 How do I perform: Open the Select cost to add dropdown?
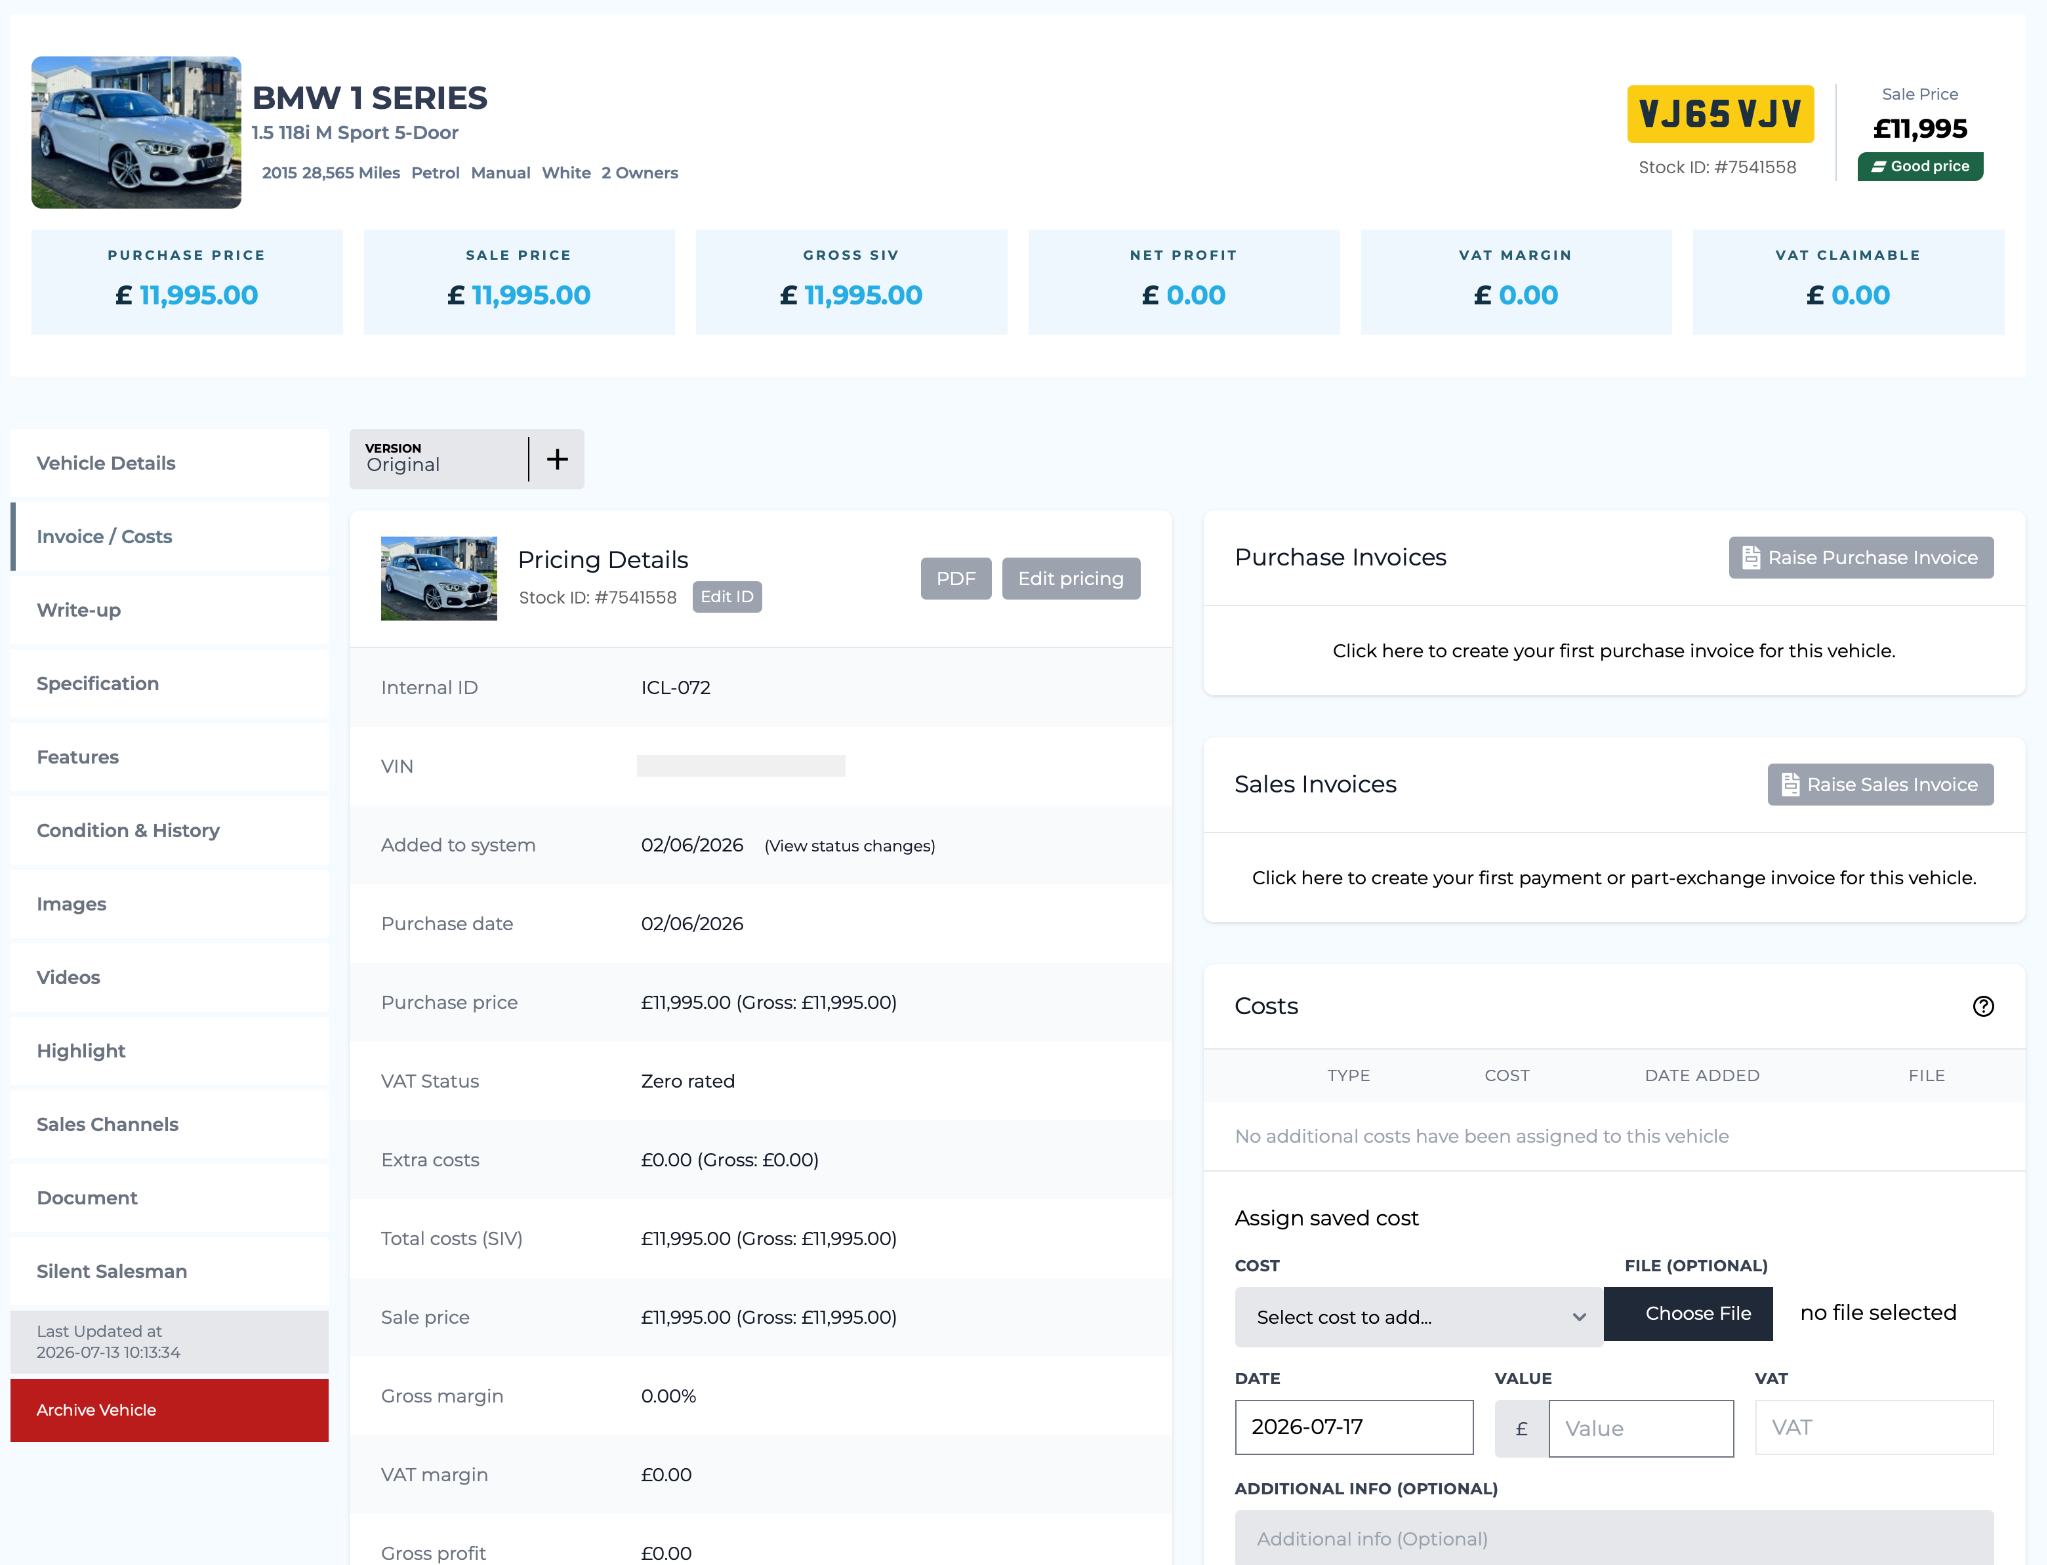point(1418,1317)
